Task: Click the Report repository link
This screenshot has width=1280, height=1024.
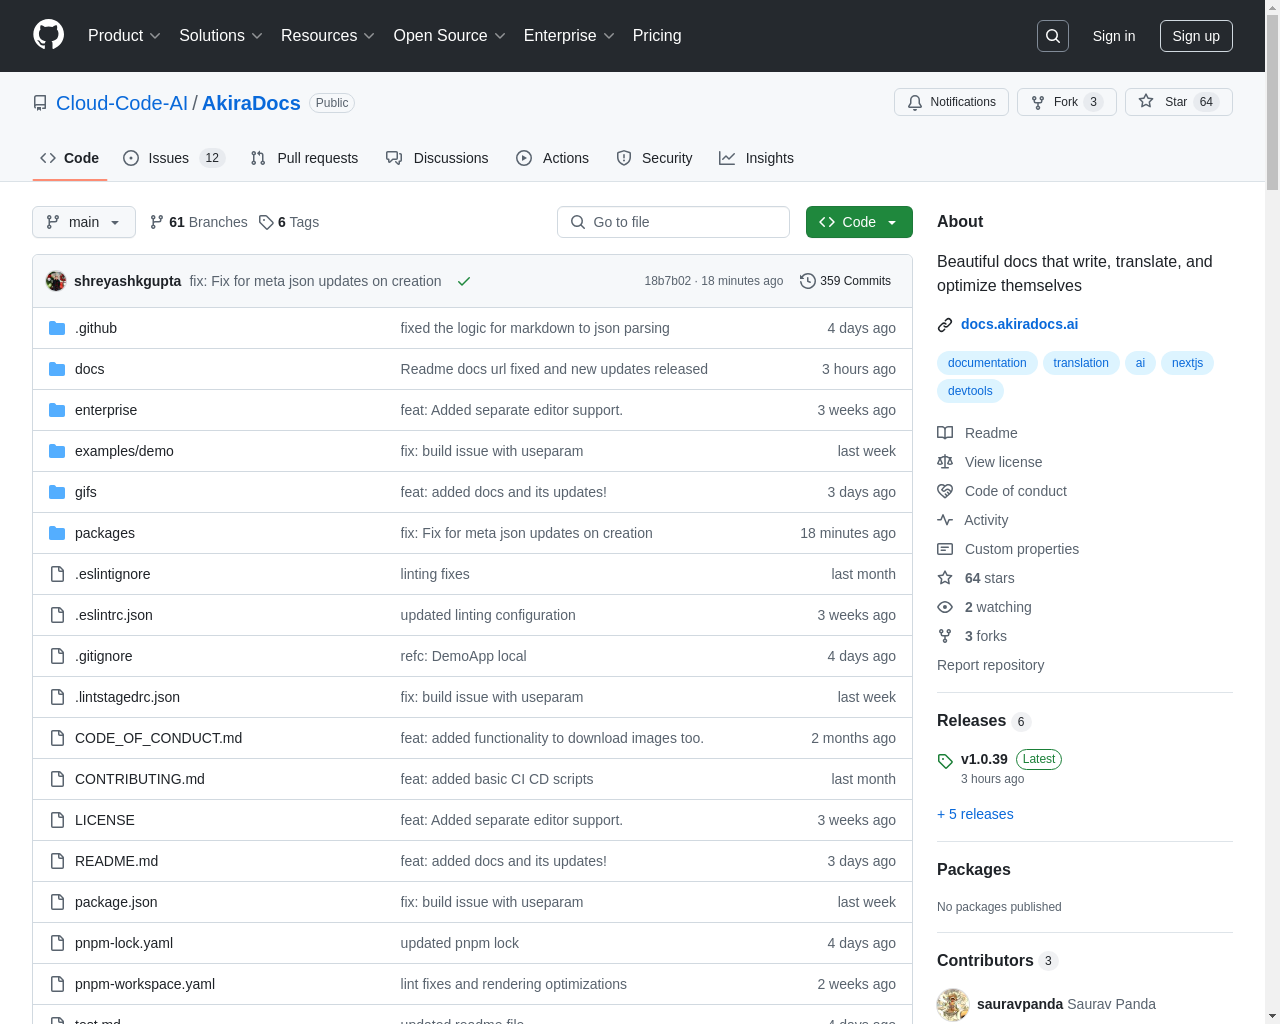Action: (x=990, y=665)
